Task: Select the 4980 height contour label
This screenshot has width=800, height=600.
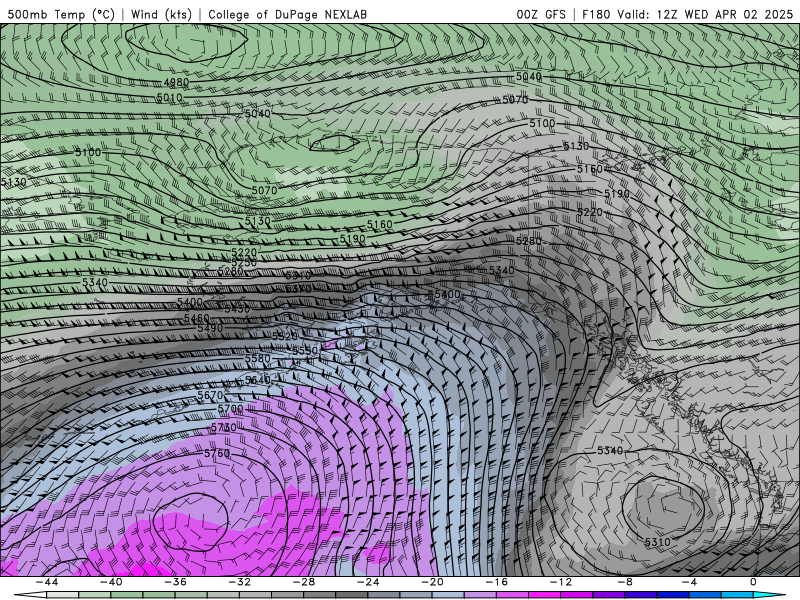Action: 177,82
